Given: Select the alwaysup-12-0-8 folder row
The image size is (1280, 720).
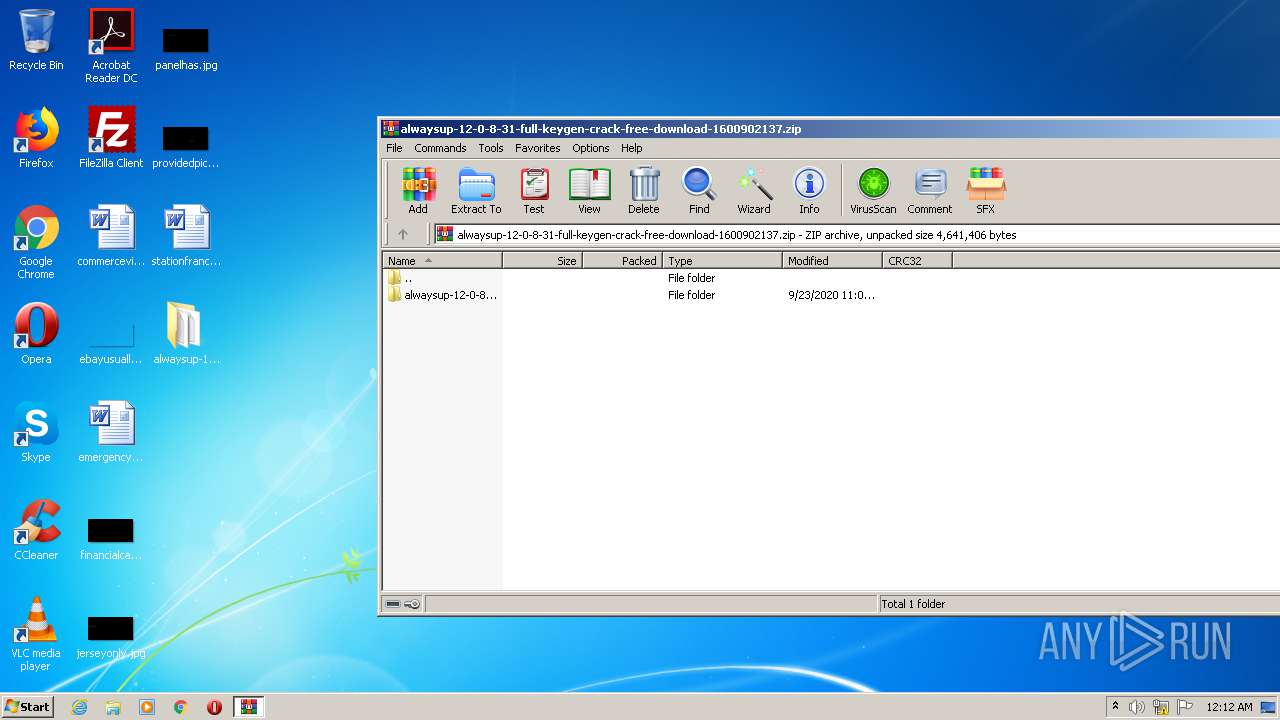Looking at the screenshot, I should pyautogui.click(x=831, y=295).
